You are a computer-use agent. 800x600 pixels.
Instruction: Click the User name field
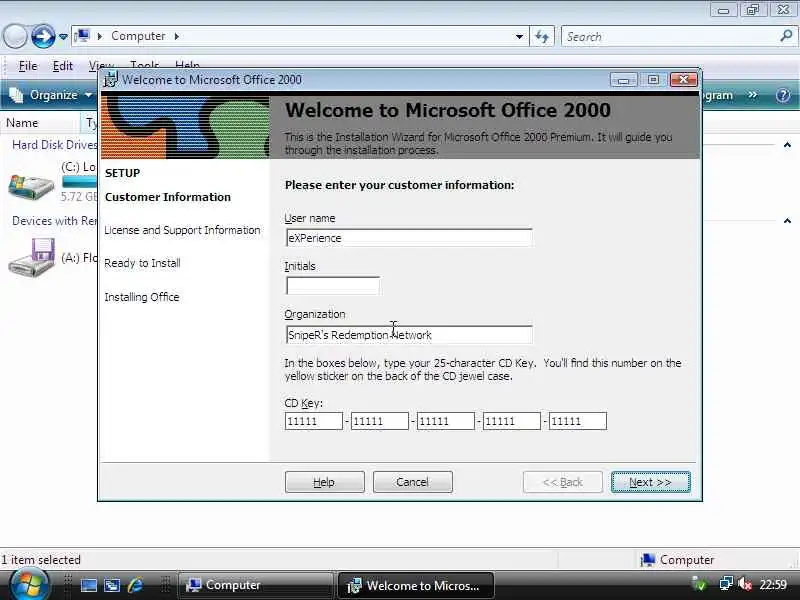coord(409,238)
